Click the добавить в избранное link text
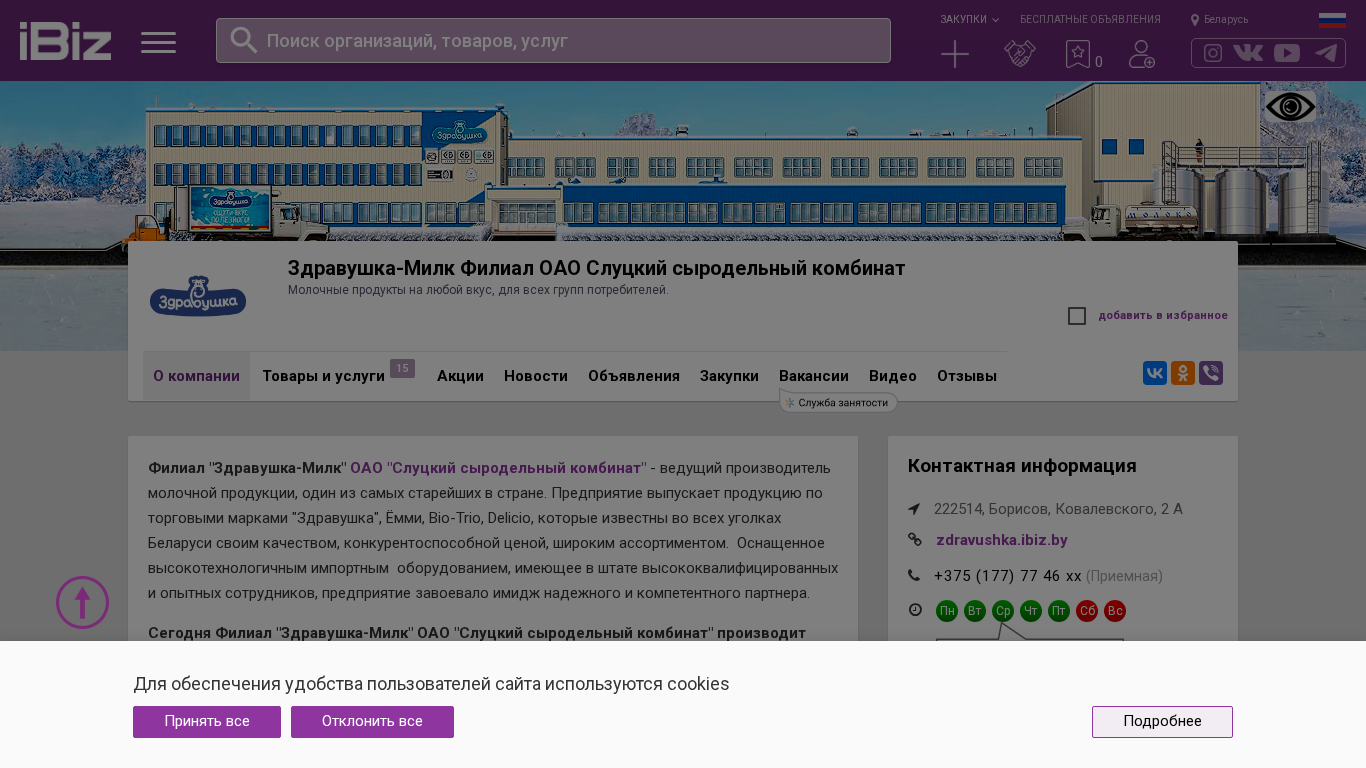The width and height of the screenshot is (1366, 768). click(1163, 316)
